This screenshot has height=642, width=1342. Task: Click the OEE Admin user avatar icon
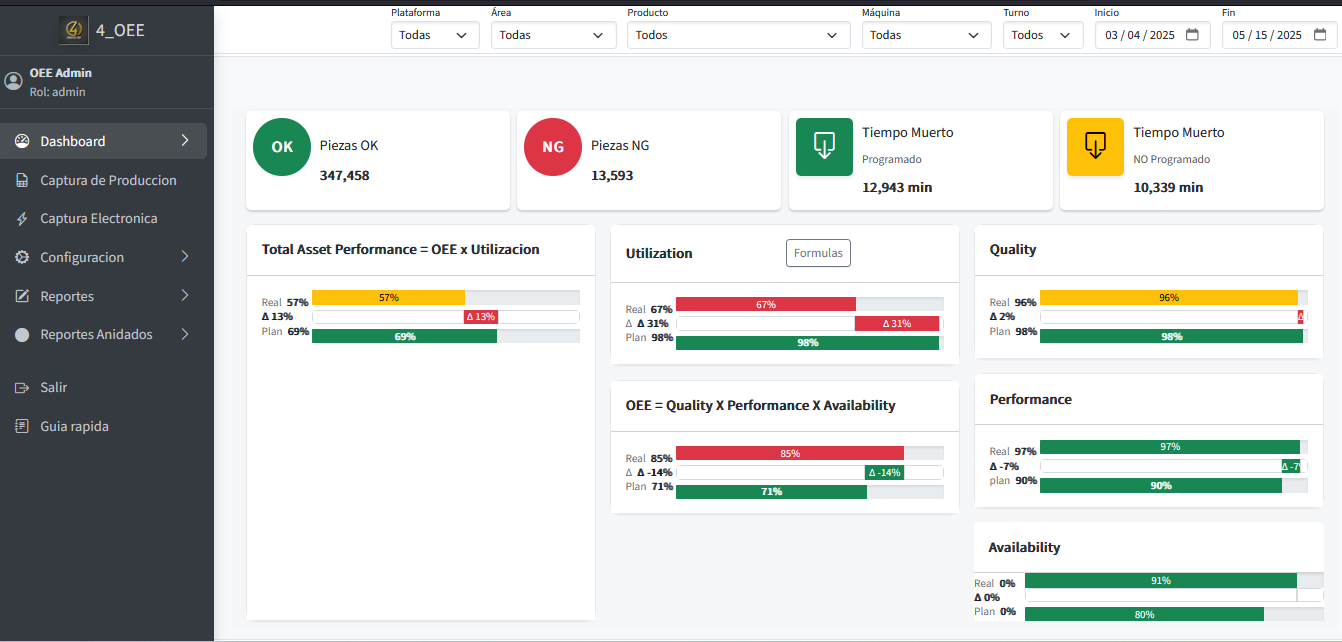[x=13, y=81]
